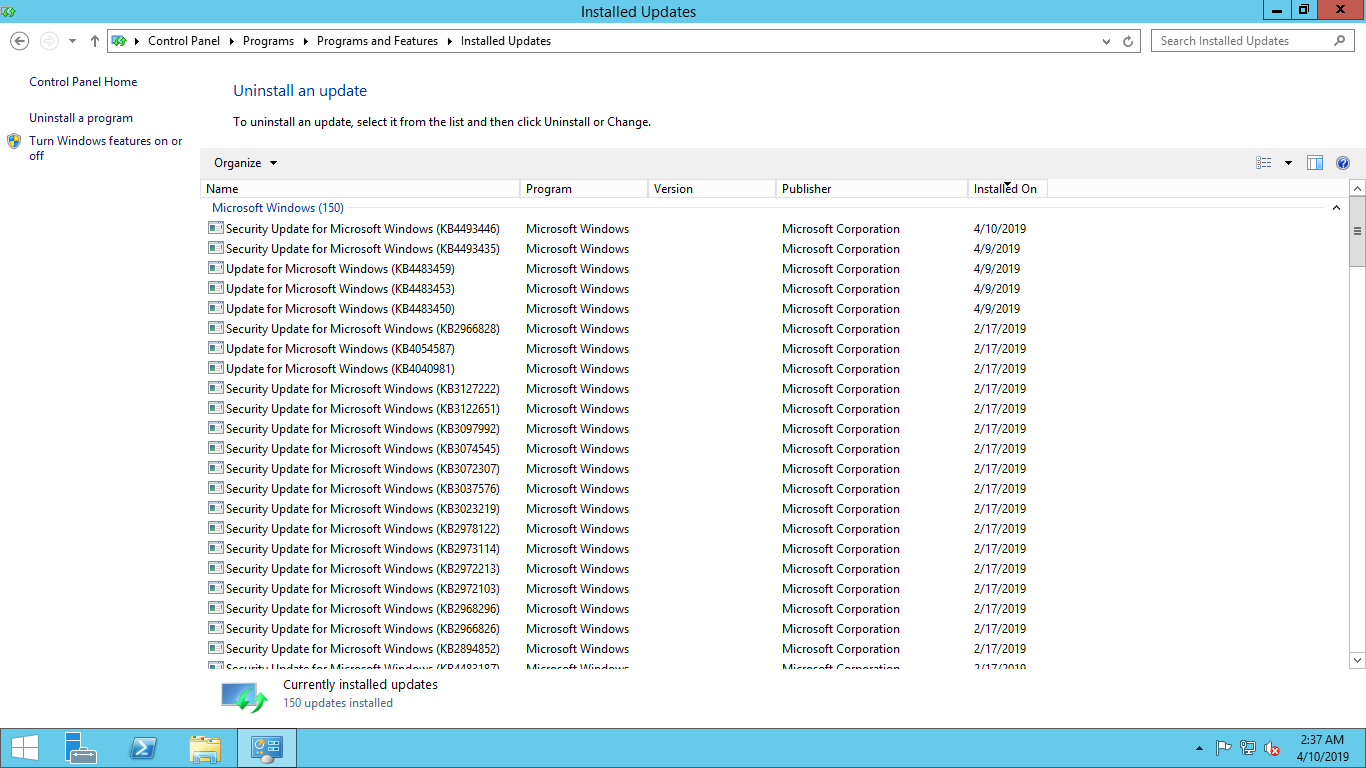Change the view using the view icon
The image size is (1366, 768).
(1264, 163)
